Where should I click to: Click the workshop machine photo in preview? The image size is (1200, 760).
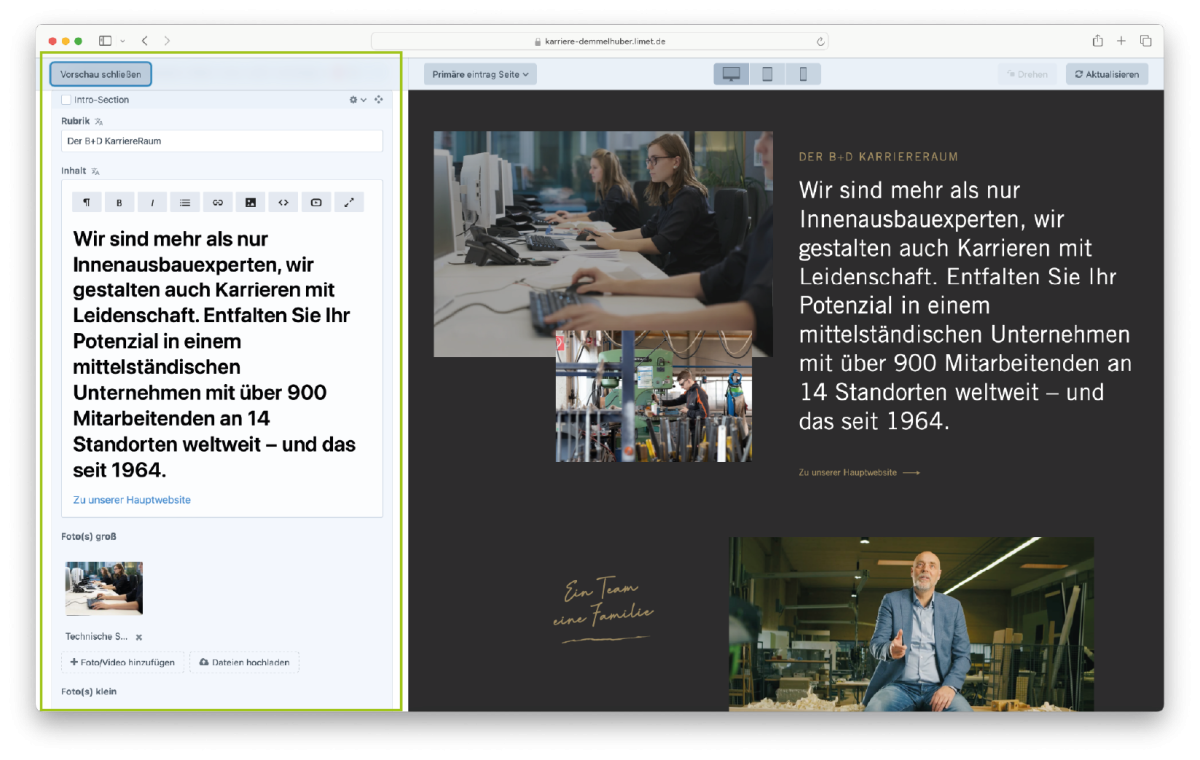click(x=654, y=396)
